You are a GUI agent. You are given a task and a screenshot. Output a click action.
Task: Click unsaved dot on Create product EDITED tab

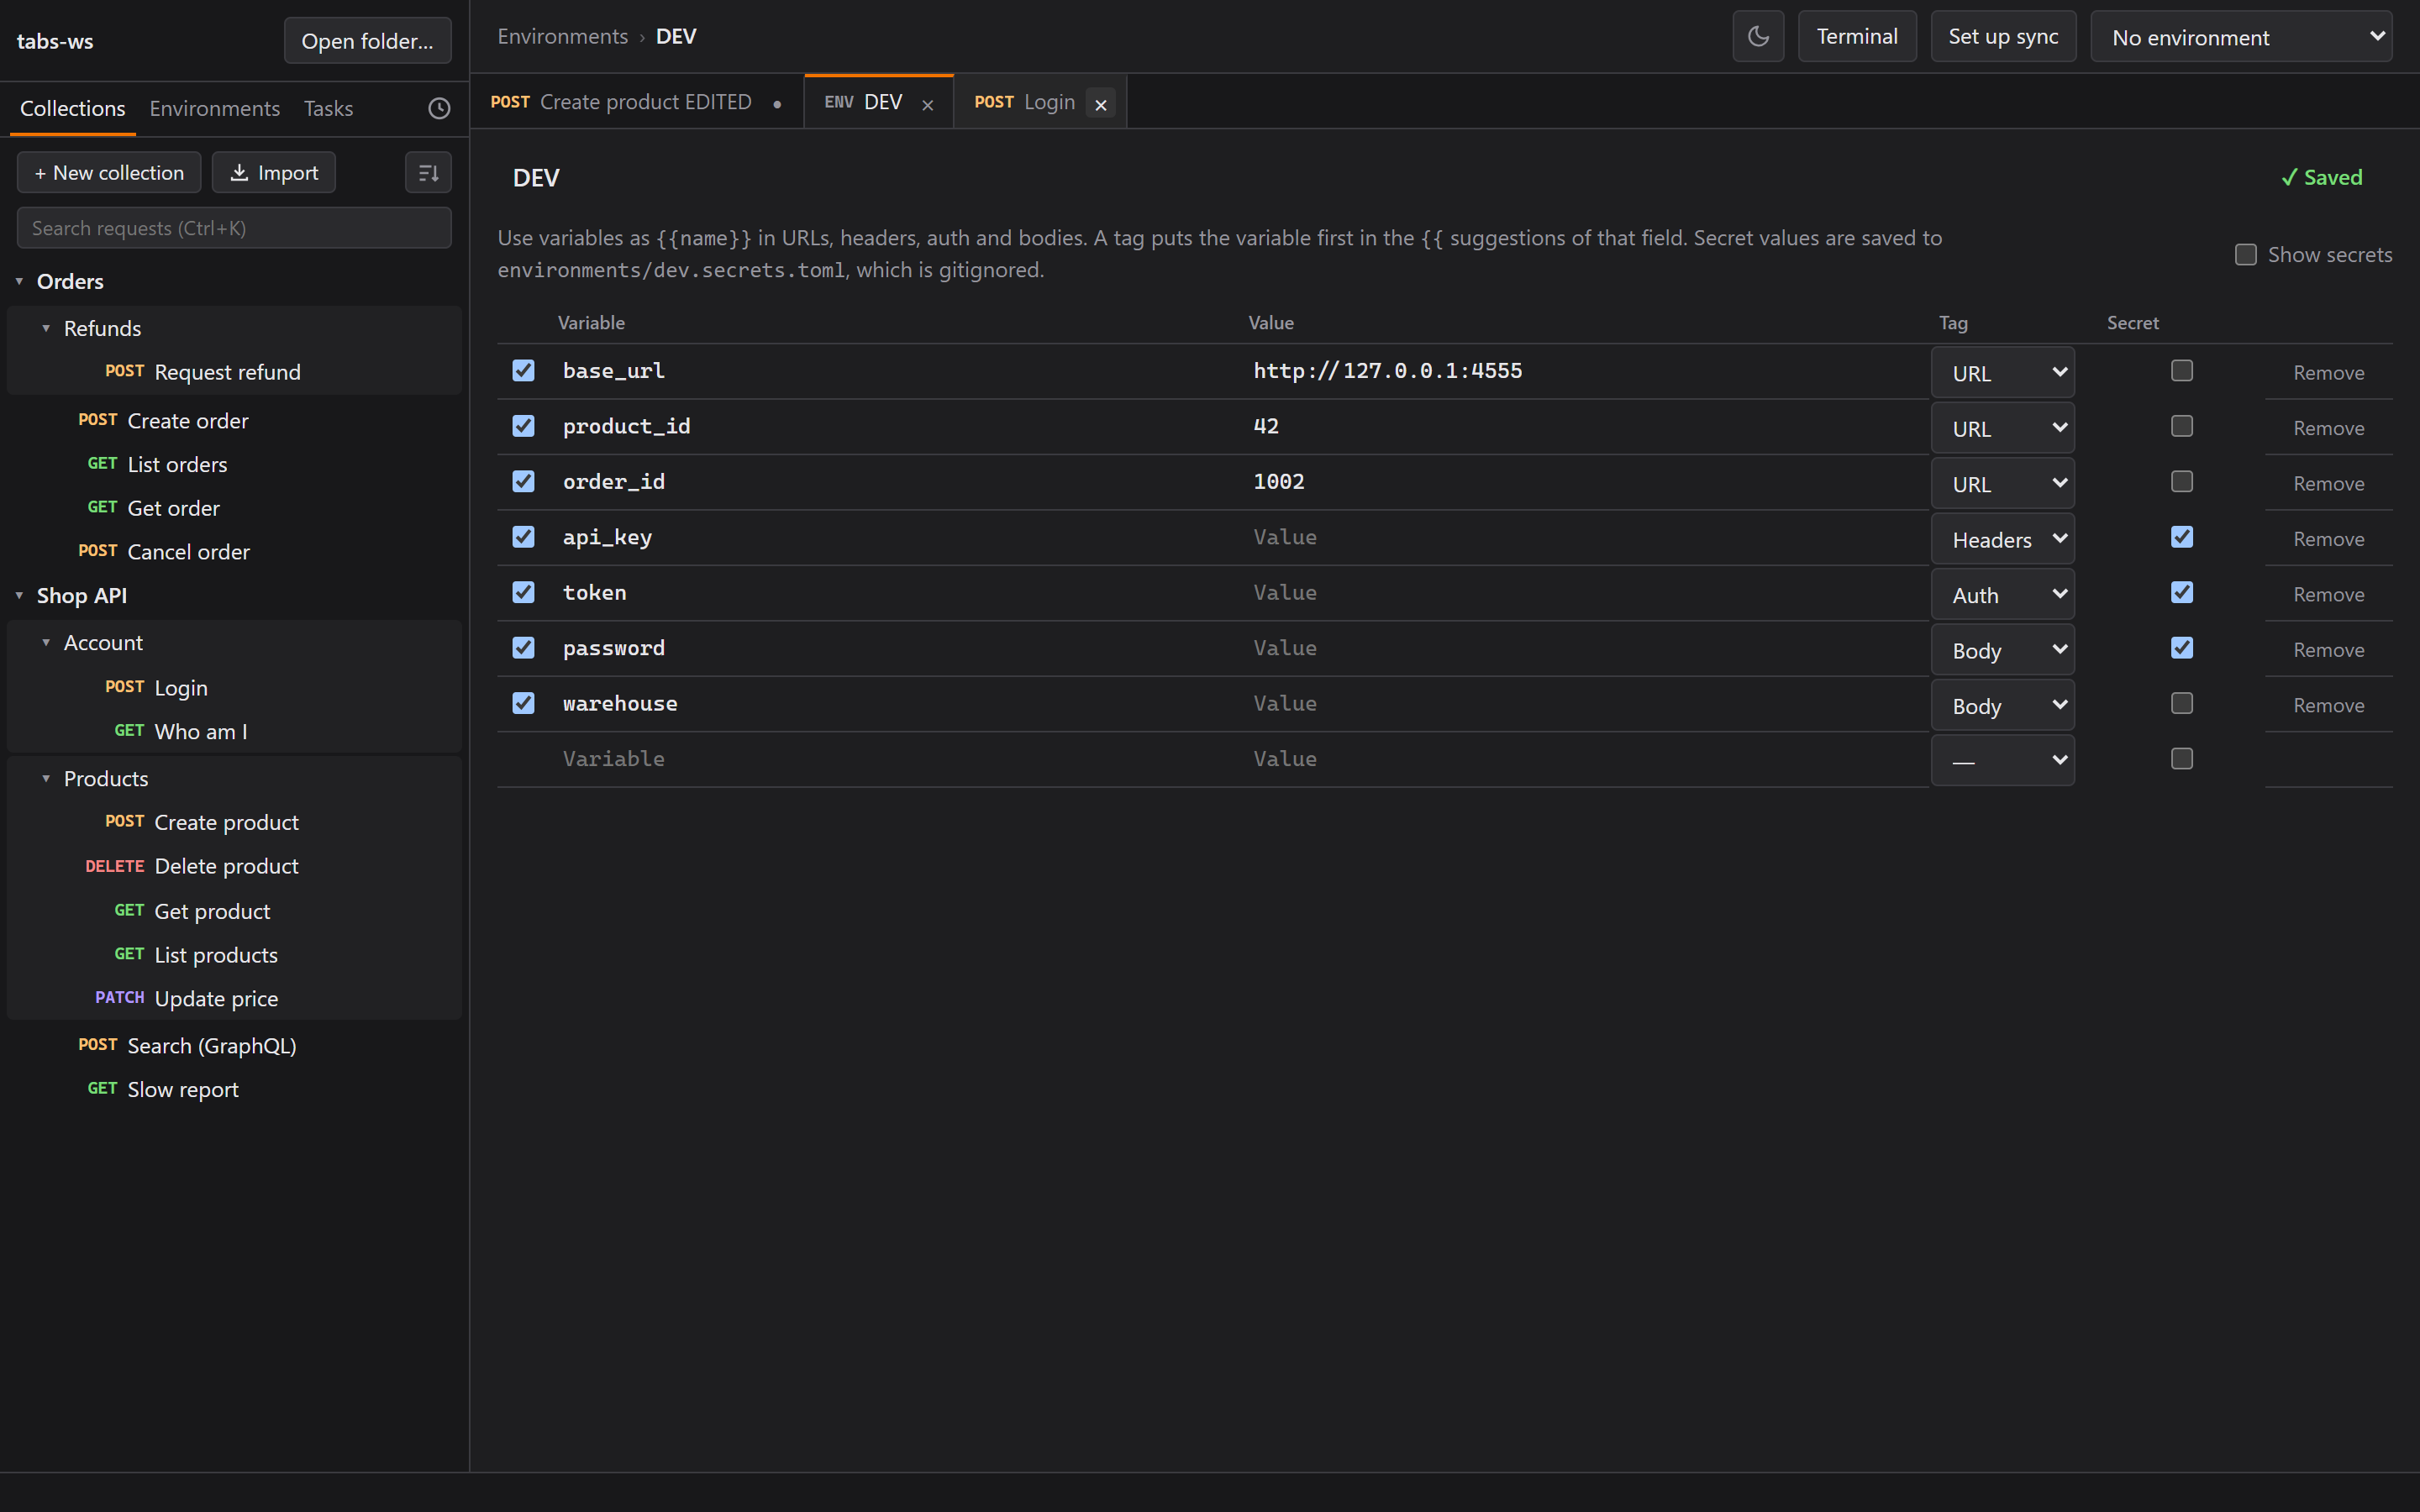pos(777,104)
